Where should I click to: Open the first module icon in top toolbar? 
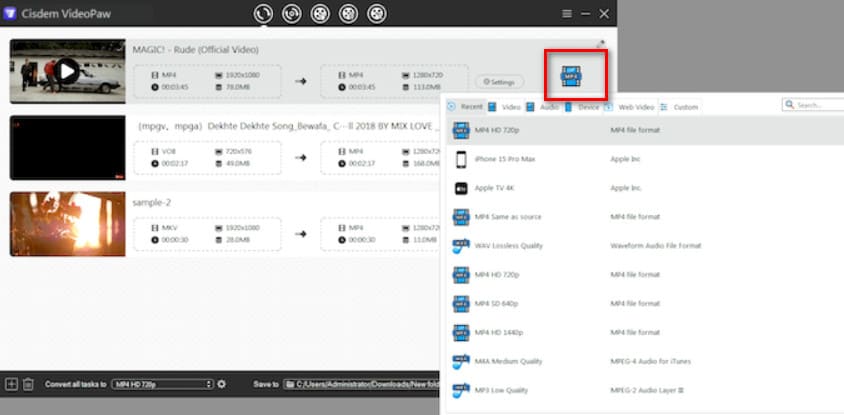(264, 14)
